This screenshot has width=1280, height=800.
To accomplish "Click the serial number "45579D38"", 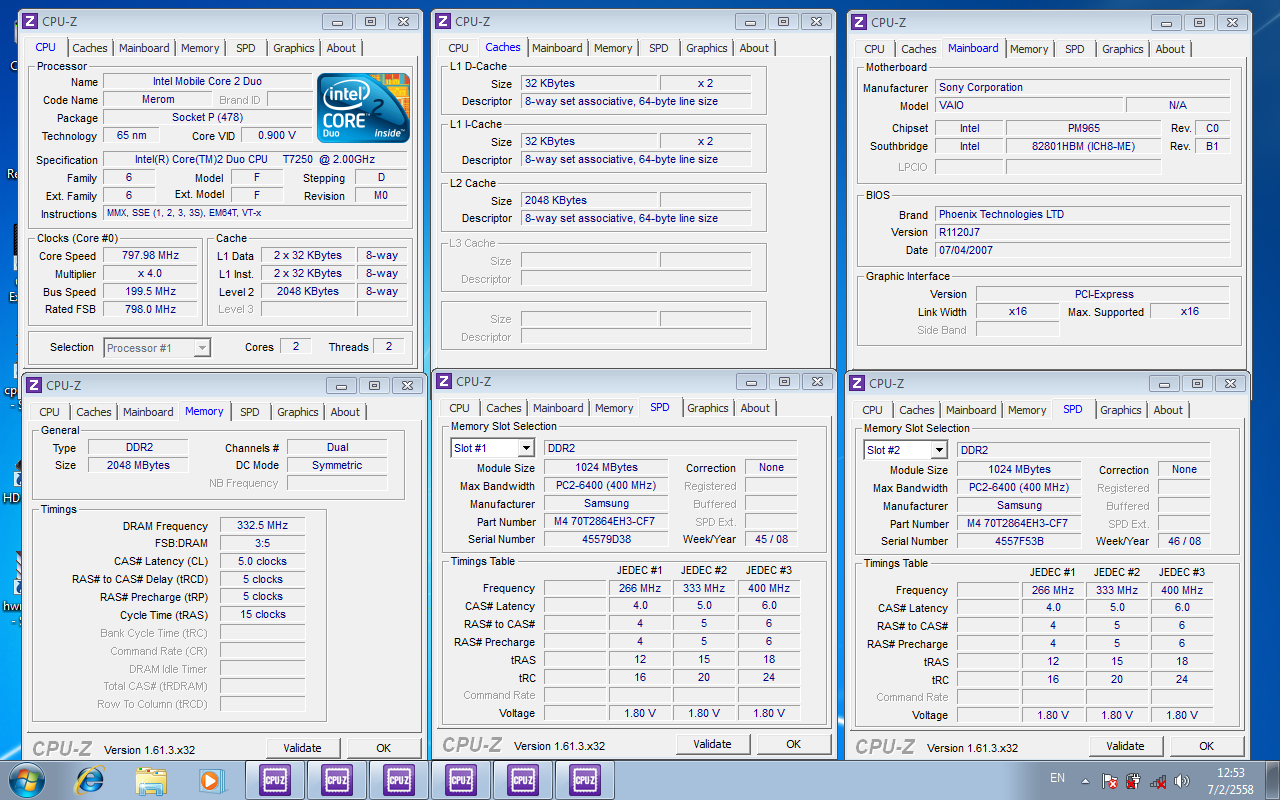I will (606, 539).
